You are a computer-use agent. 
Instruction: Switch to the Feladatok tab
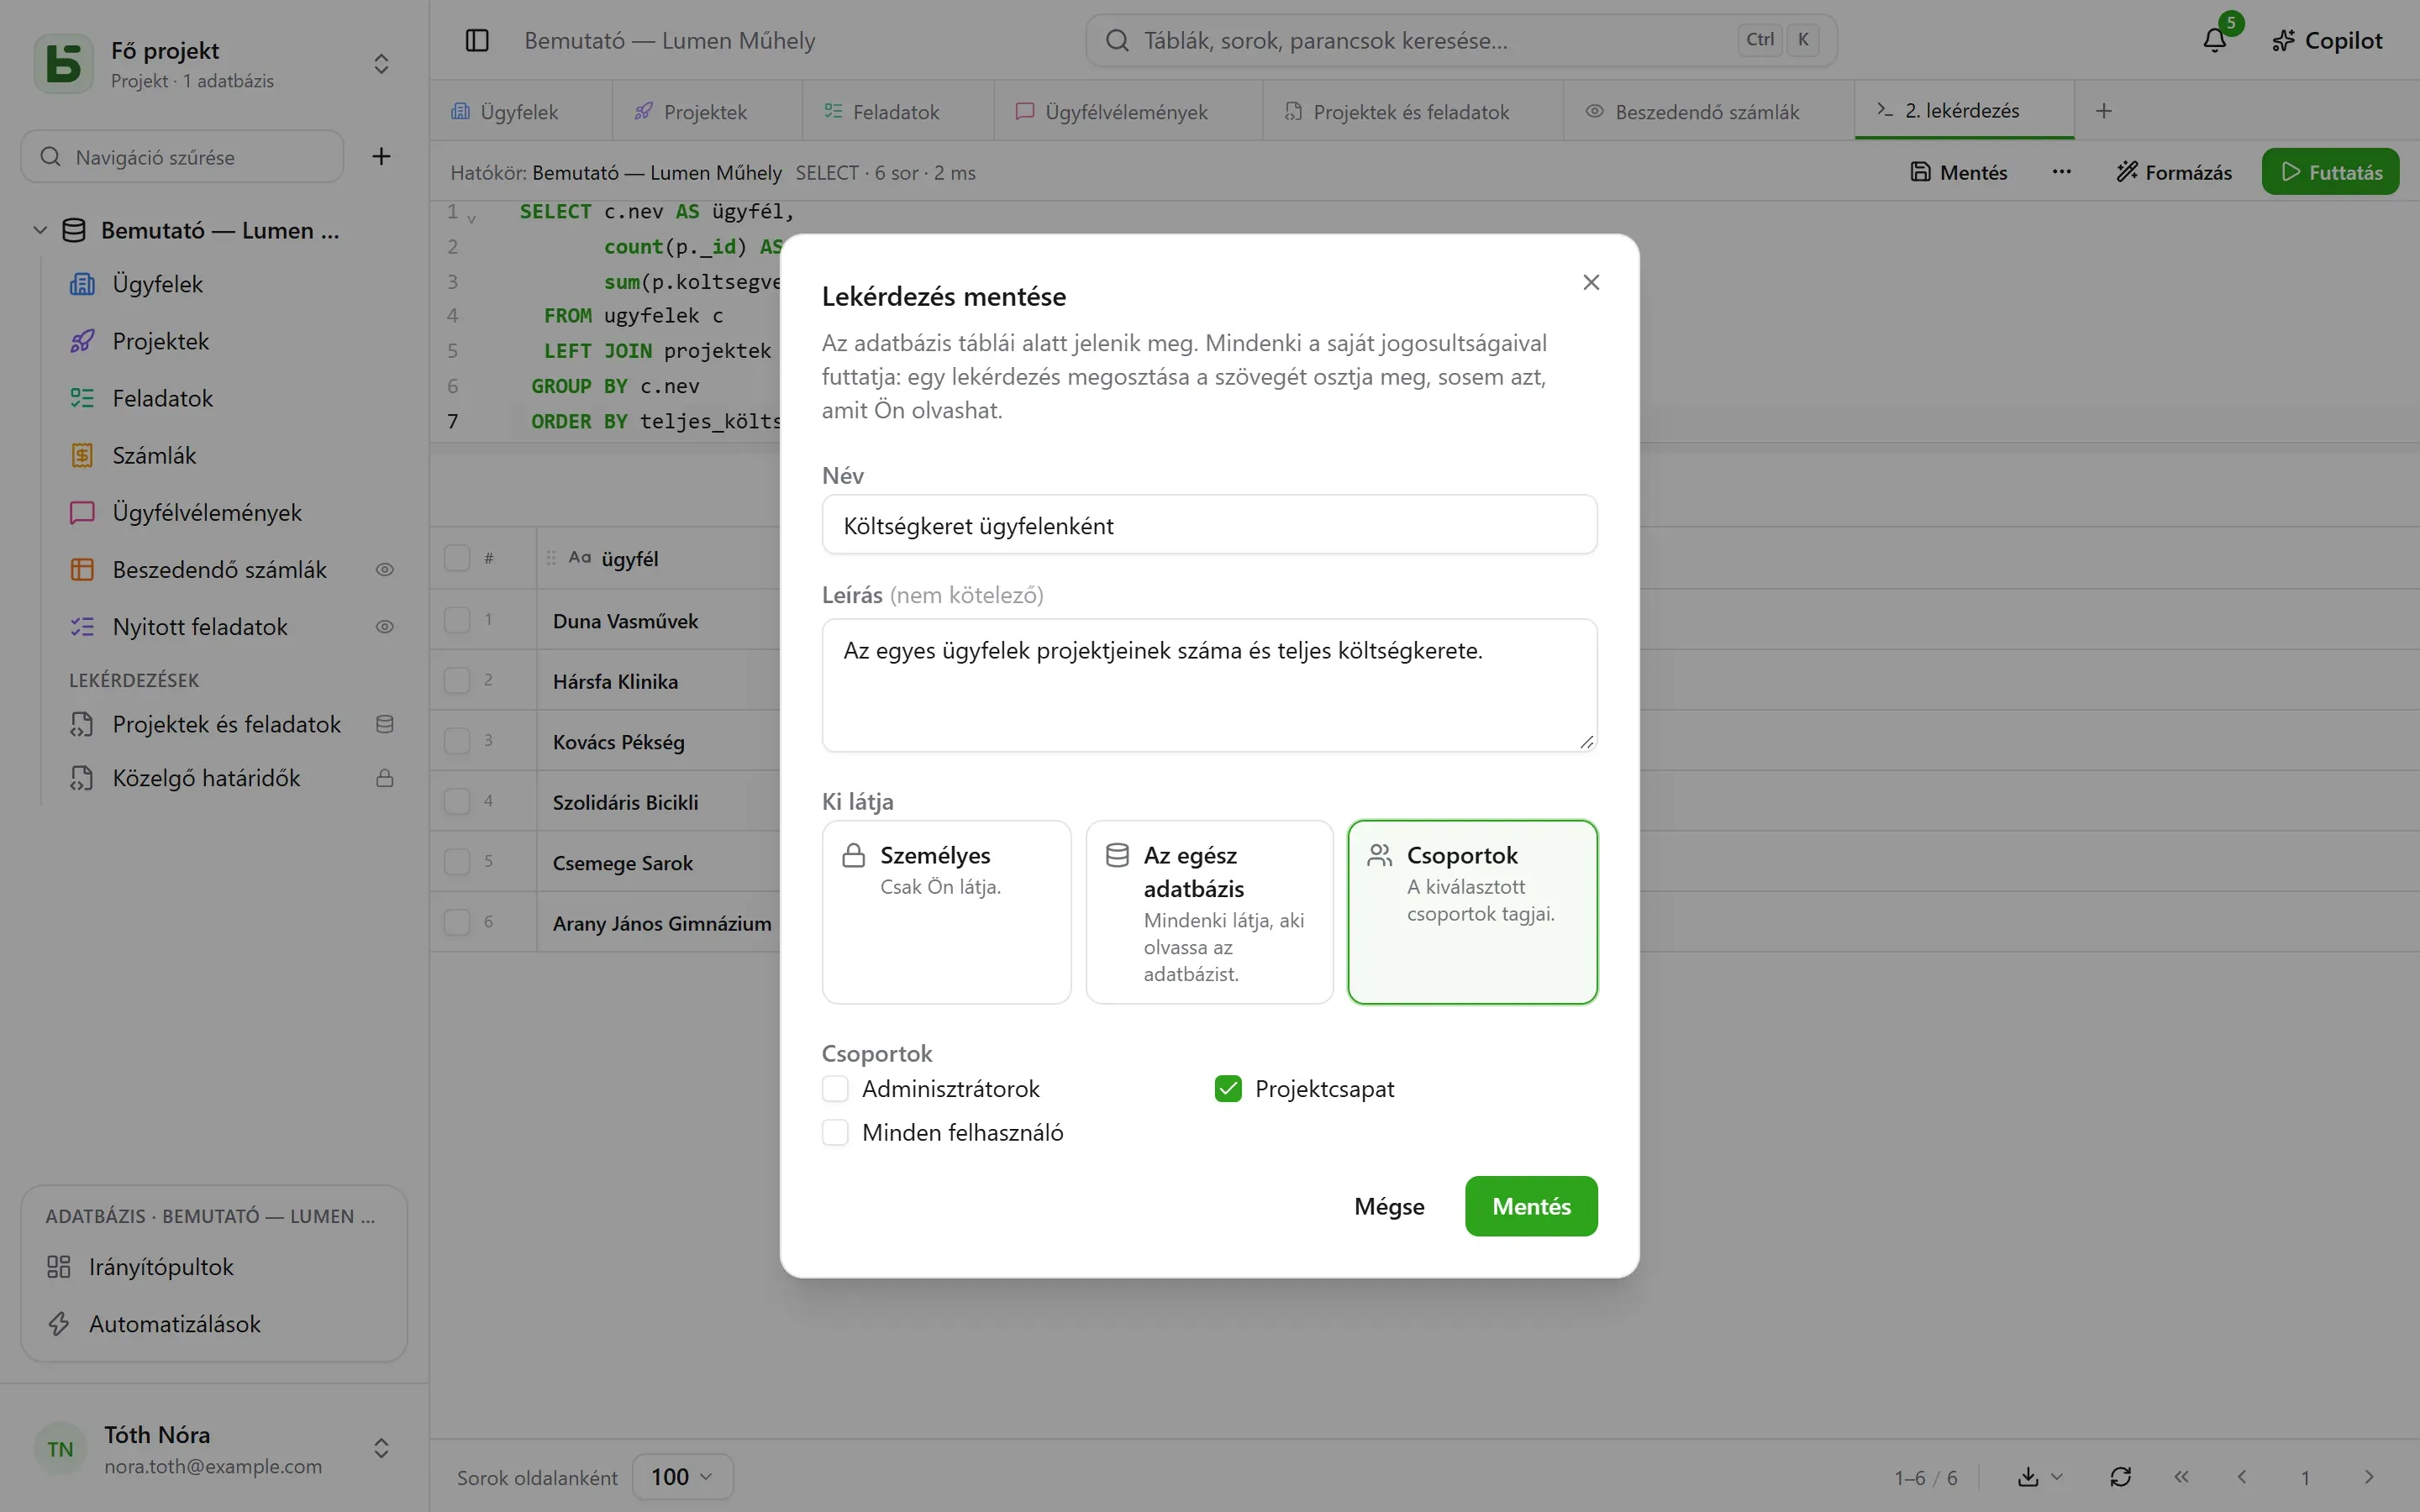tap(897, 111)
